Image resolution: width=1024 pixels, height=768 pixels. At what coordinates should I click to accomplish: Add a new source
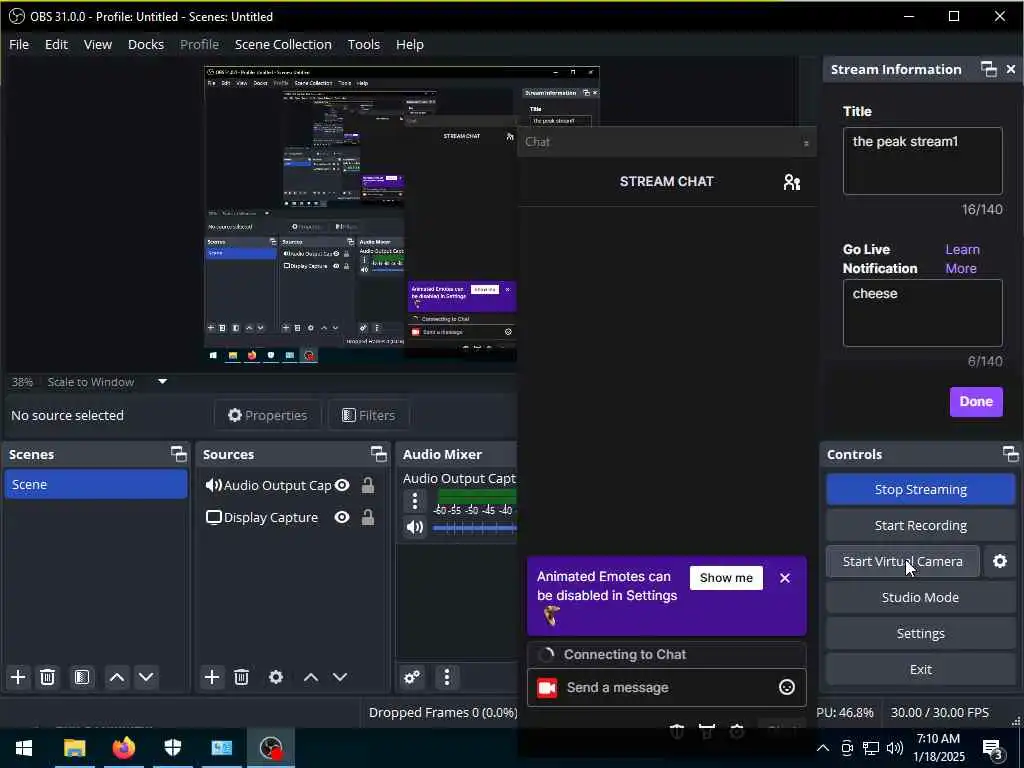(212, 677)
